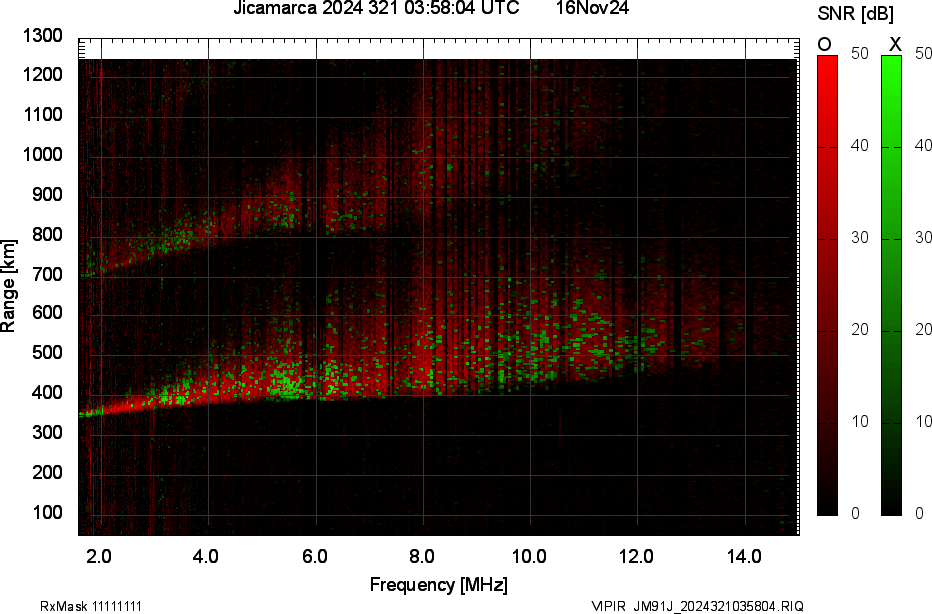Click the 8.0 frequency tick label
The image size is (932, 614).
421,556
